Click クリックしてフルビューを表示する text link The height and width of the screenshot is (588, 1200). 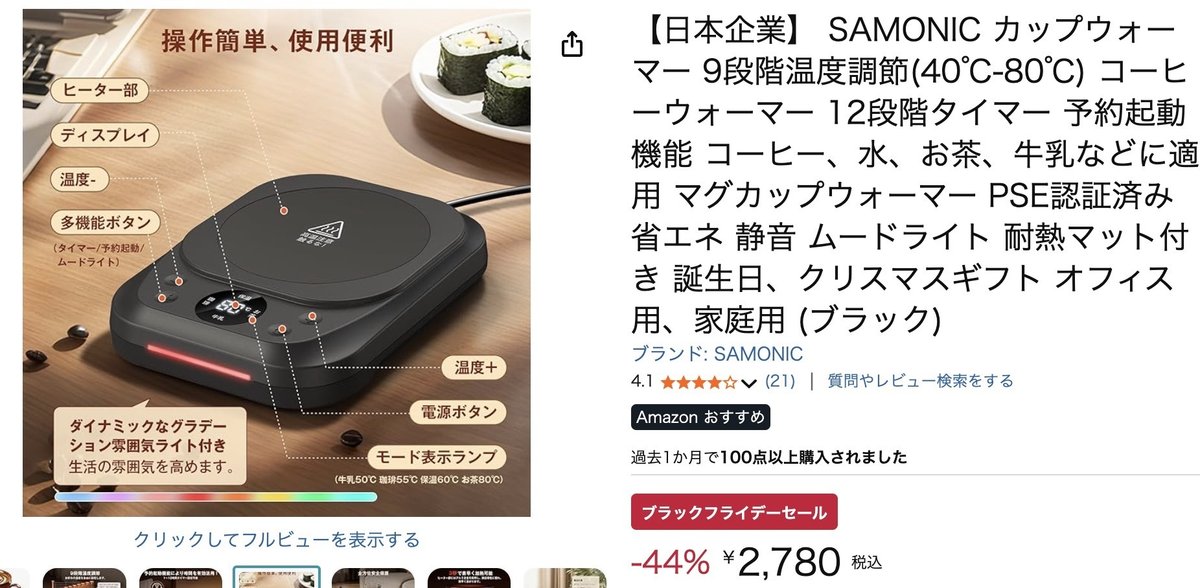pos(277,540)
